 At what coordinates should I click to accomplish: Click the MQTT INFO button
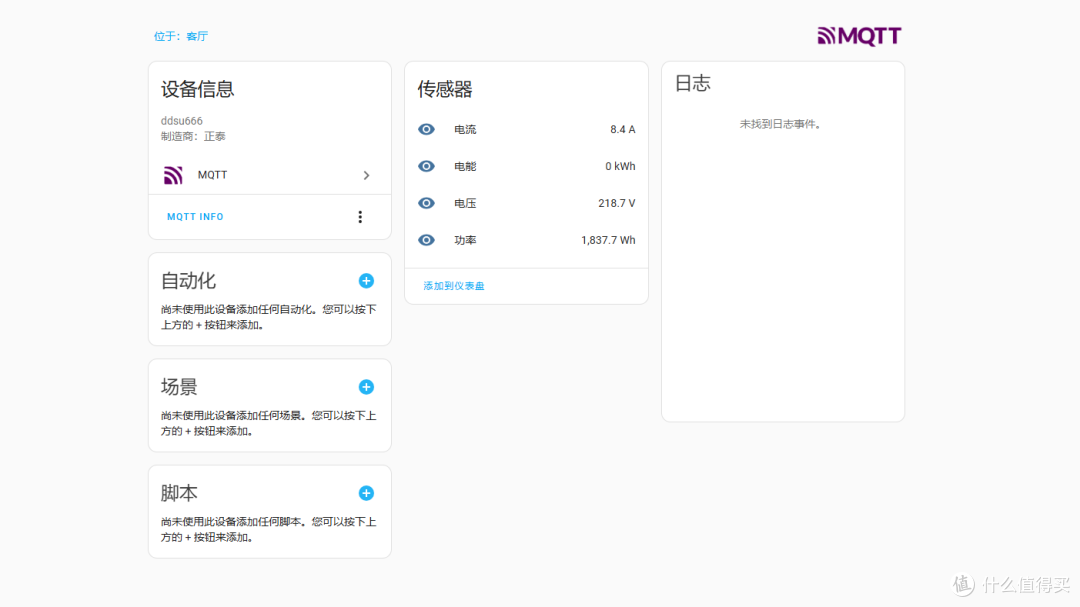(x=195, y=216)
